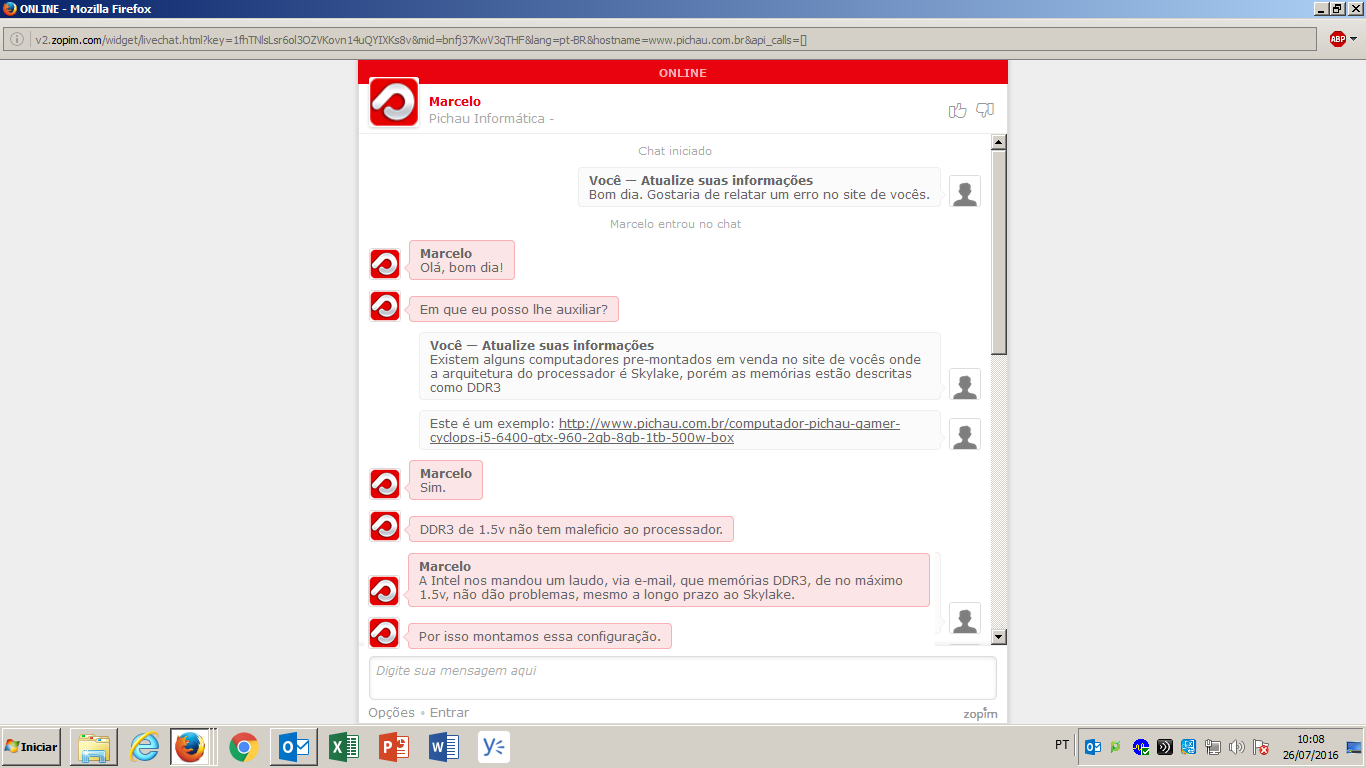Click the chat scrollbar down arrow

click(998, 636)
